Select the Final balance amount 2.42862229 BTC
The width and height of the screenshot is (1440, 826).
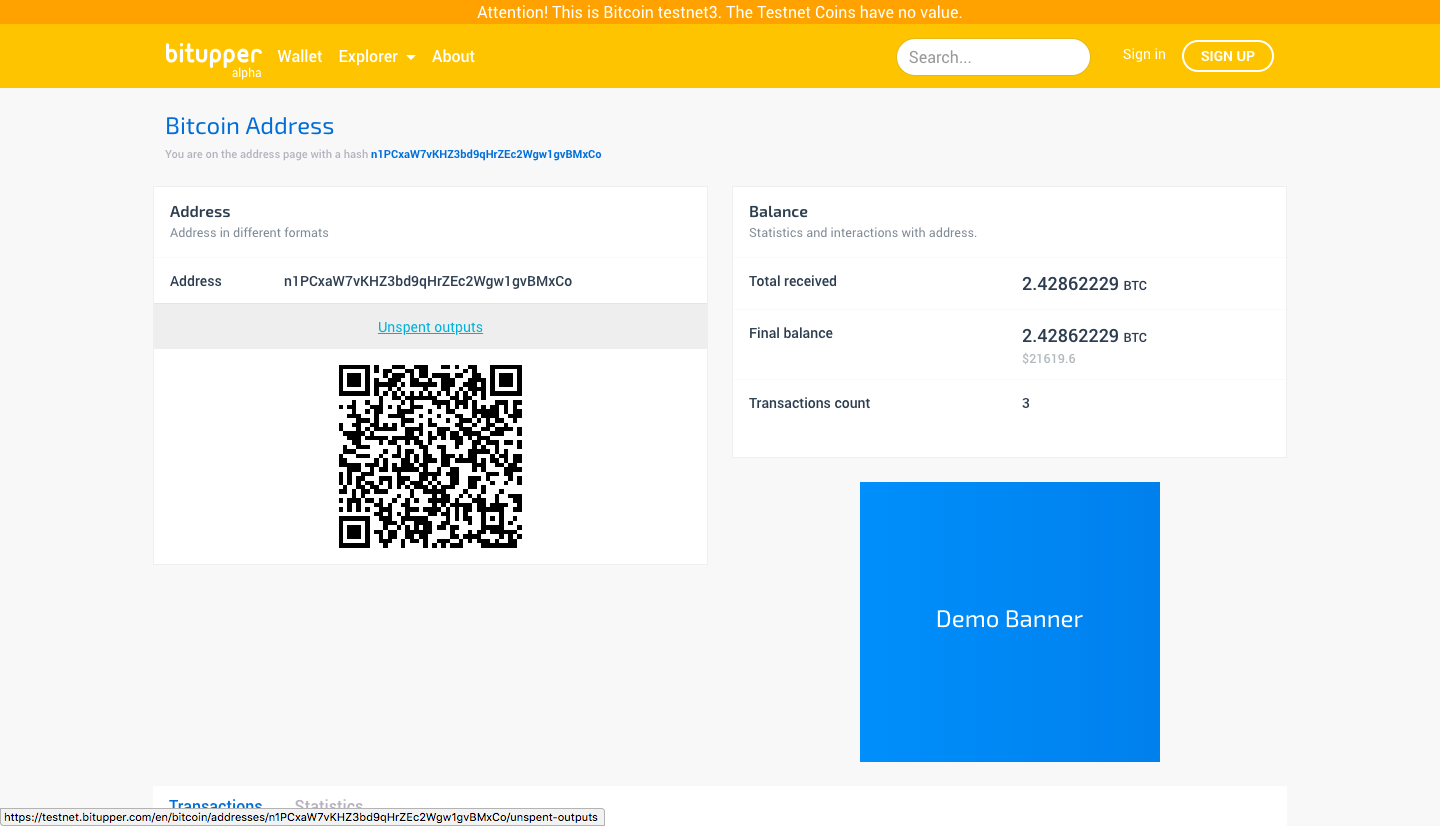pyautogui.click(x=1084, y=336)
